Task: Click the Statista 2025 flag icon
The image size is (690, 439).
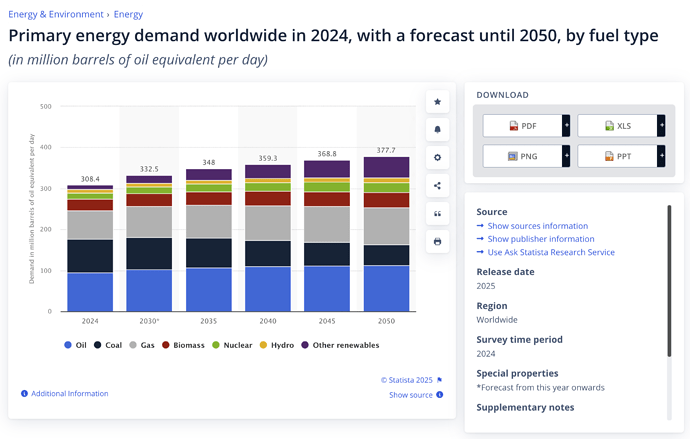Action: point(439,380)
